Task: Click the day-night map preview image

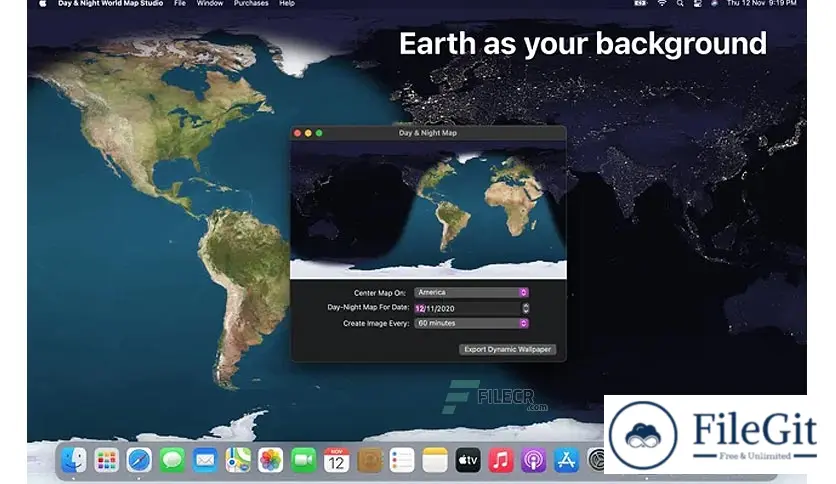Action: pos(428,209)
